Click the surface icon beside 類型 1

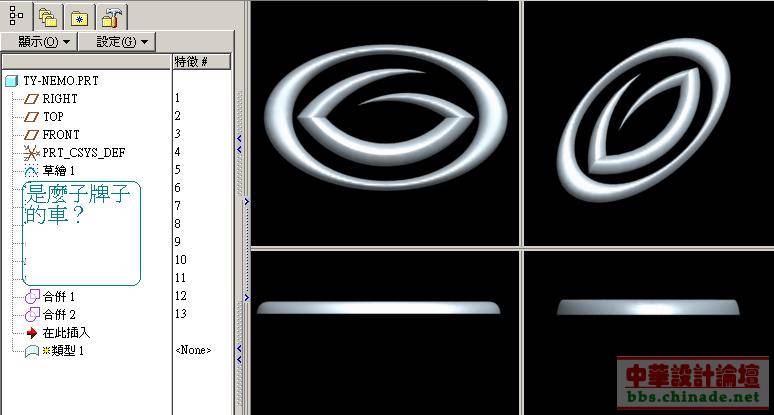[32, 351]
